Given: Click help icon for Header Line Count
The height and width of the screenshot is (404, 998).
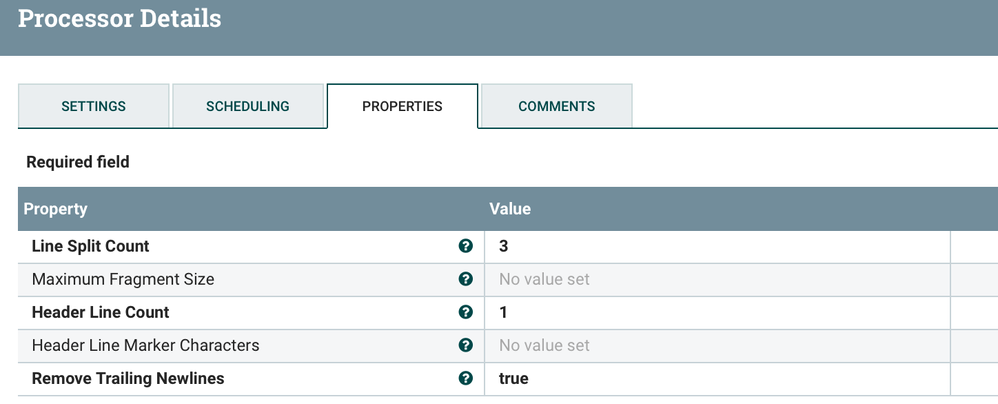Looking at the screenshot, I should pos(465,312).
